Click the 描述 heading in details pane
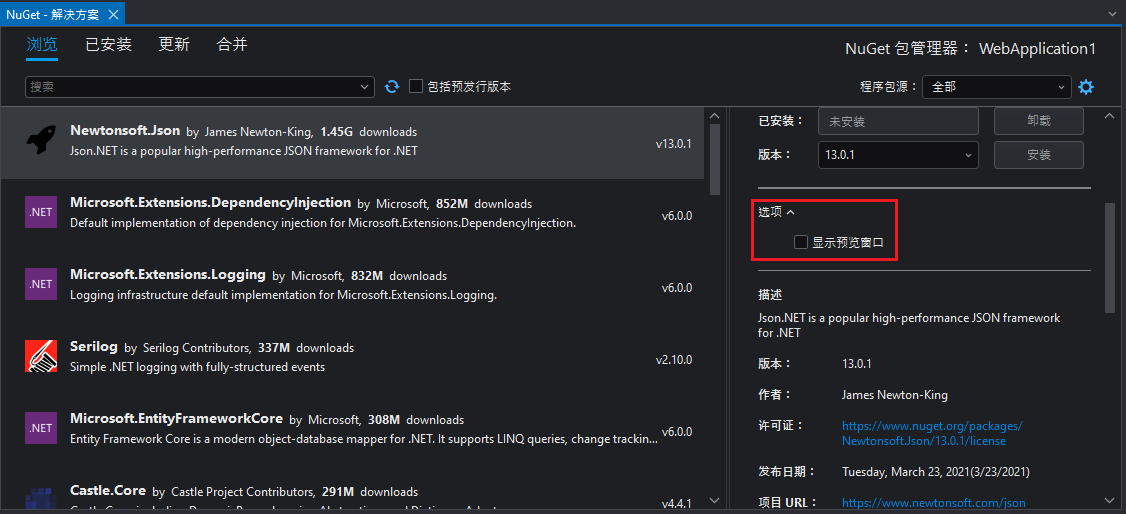Screen dimensions: 1126x514 (770, 295)
